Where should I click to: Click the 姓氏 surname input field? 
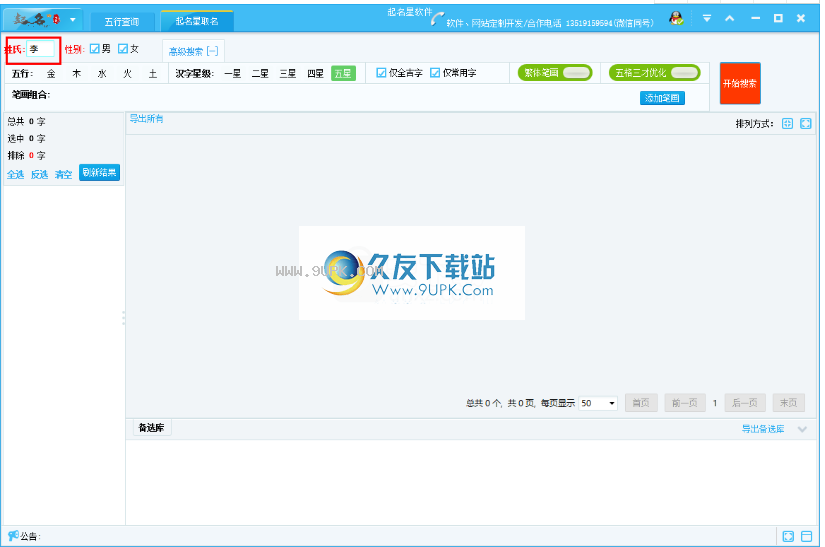click(x=41, y=49)
